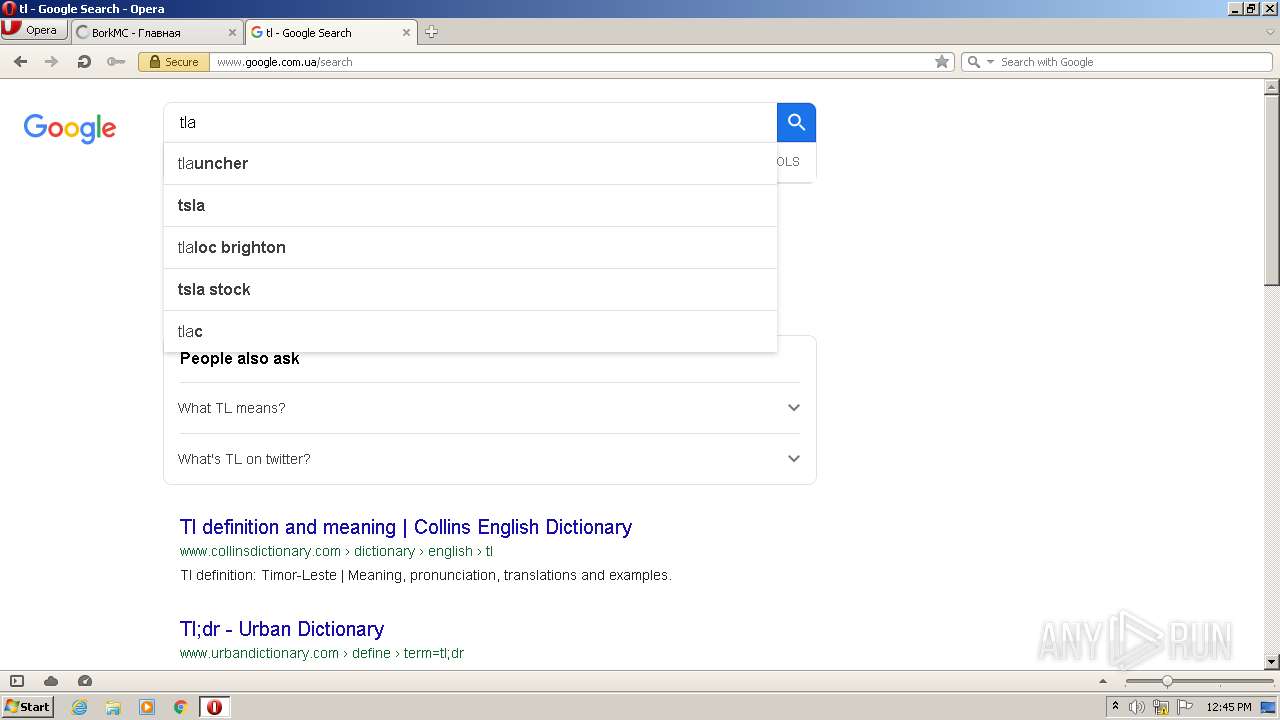Select the tlac suggestion

[470, 331]
